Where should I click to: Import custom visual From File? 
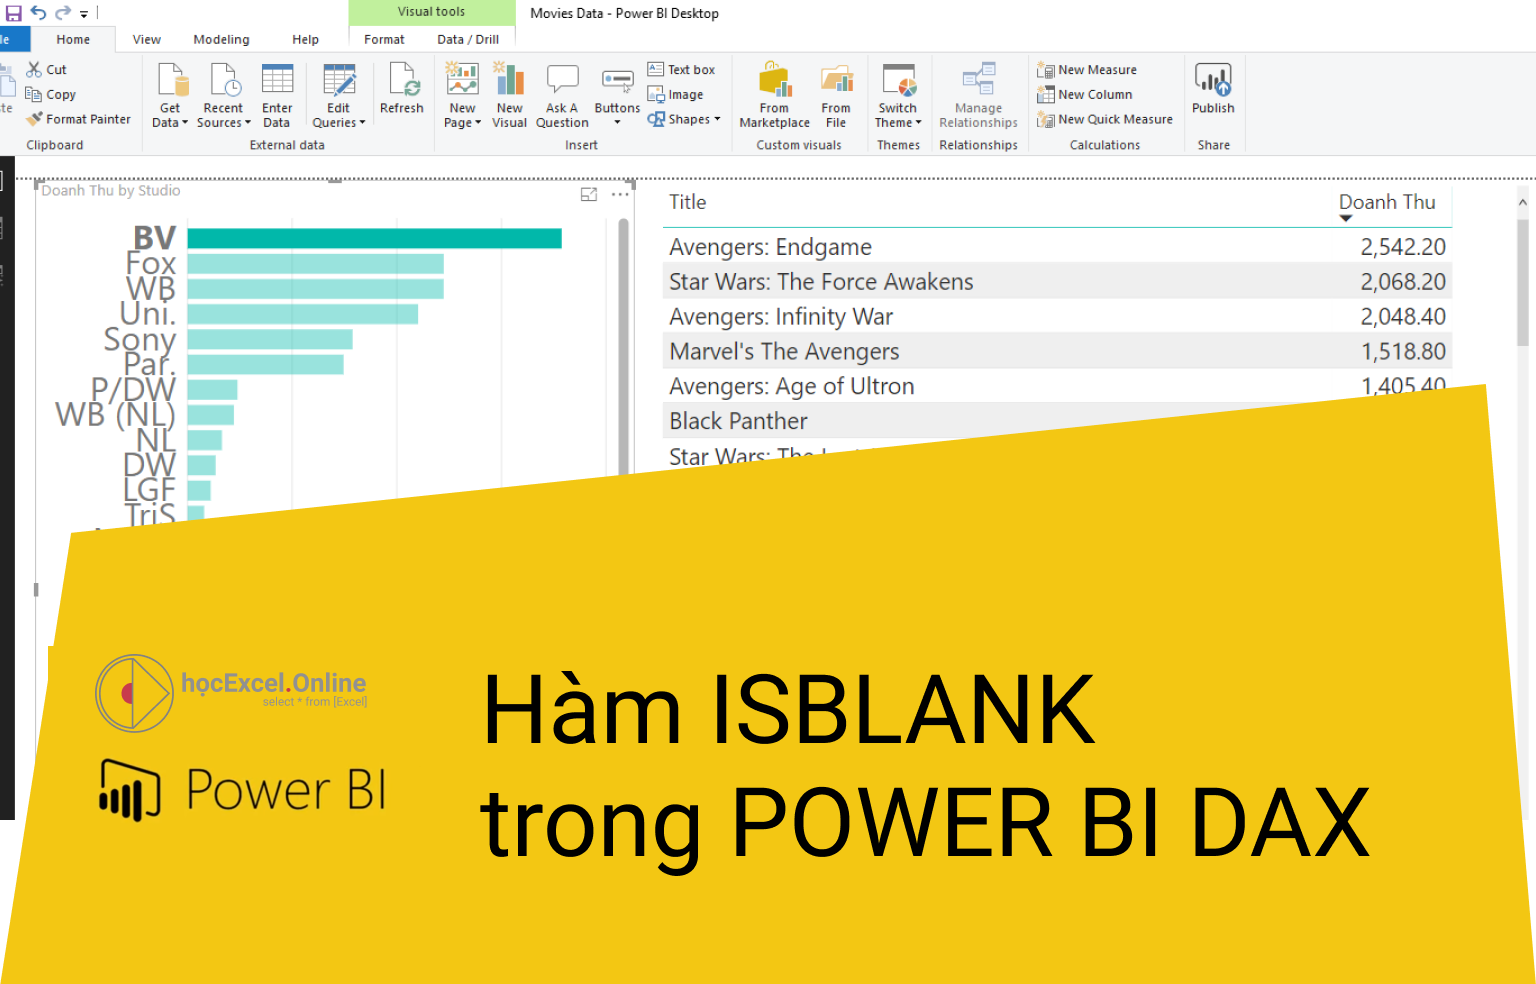click(x=836, y=96)
